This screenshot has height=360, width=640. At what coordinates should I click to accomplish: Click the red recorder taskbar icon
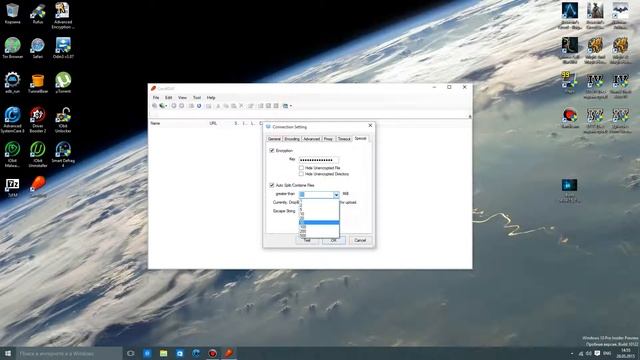point(212,353)
